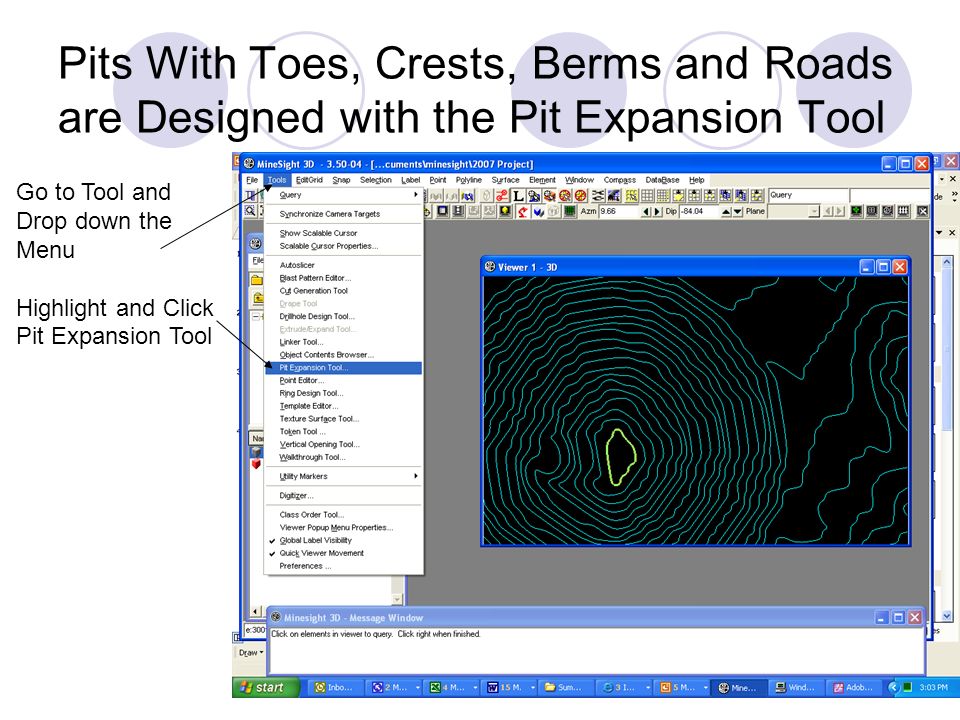Expand the 5 M... taskbar group arrow
960x720 pixels.
[x=705, y=688]
